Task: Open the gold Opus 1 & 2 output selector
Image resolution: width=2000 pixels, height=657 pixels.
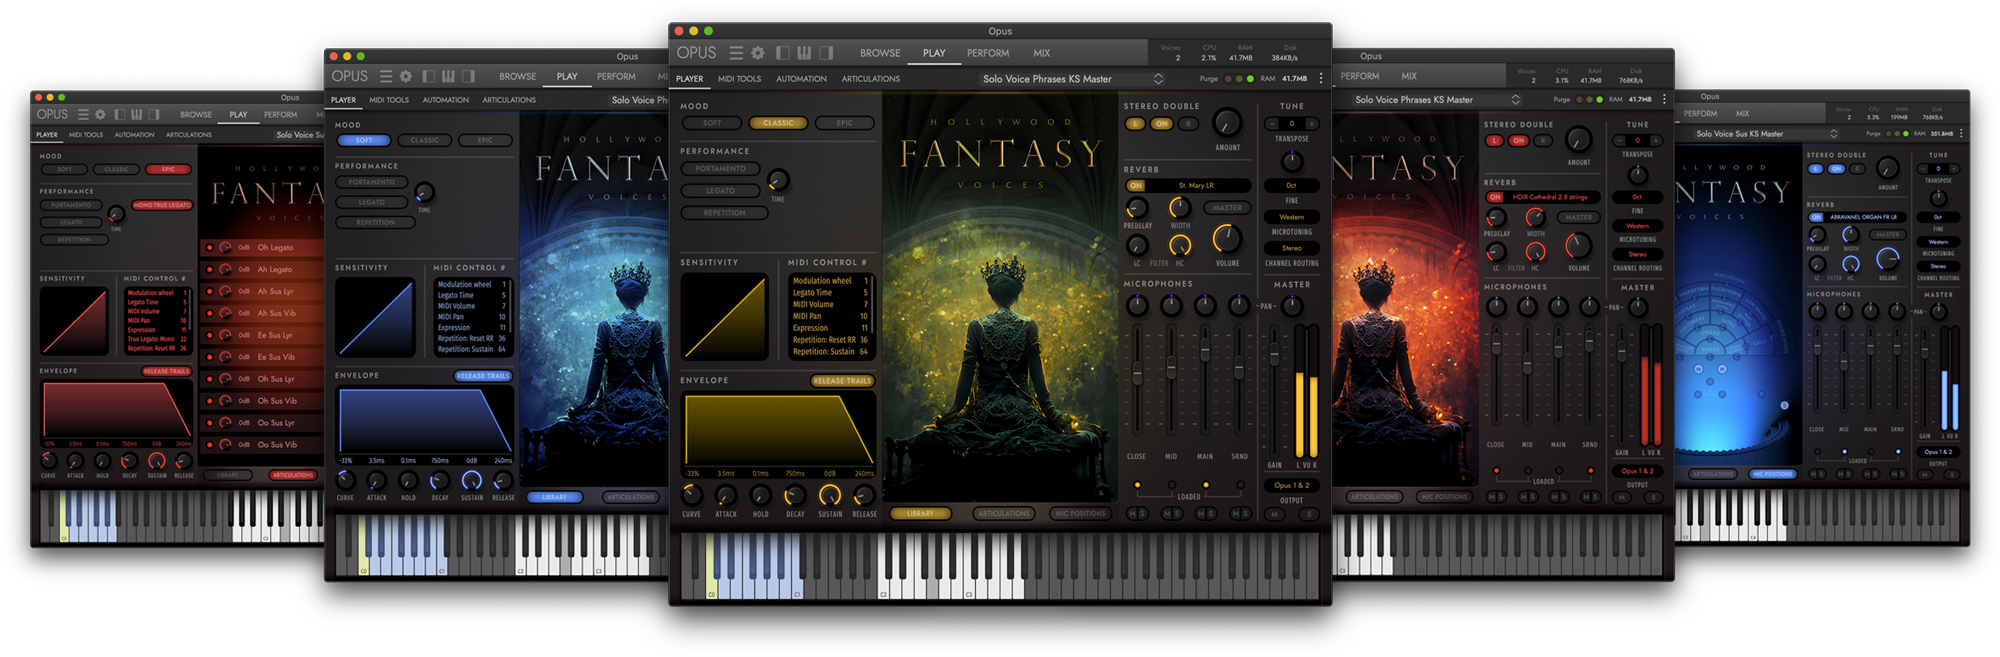Action: (x=1291, y=485)
